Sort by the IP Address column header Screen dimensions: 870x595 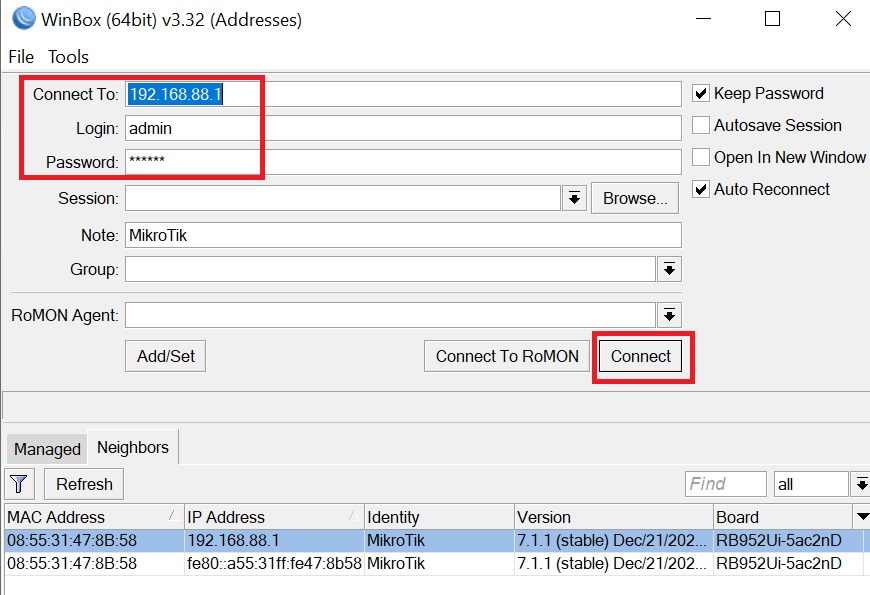click(274, 517)
